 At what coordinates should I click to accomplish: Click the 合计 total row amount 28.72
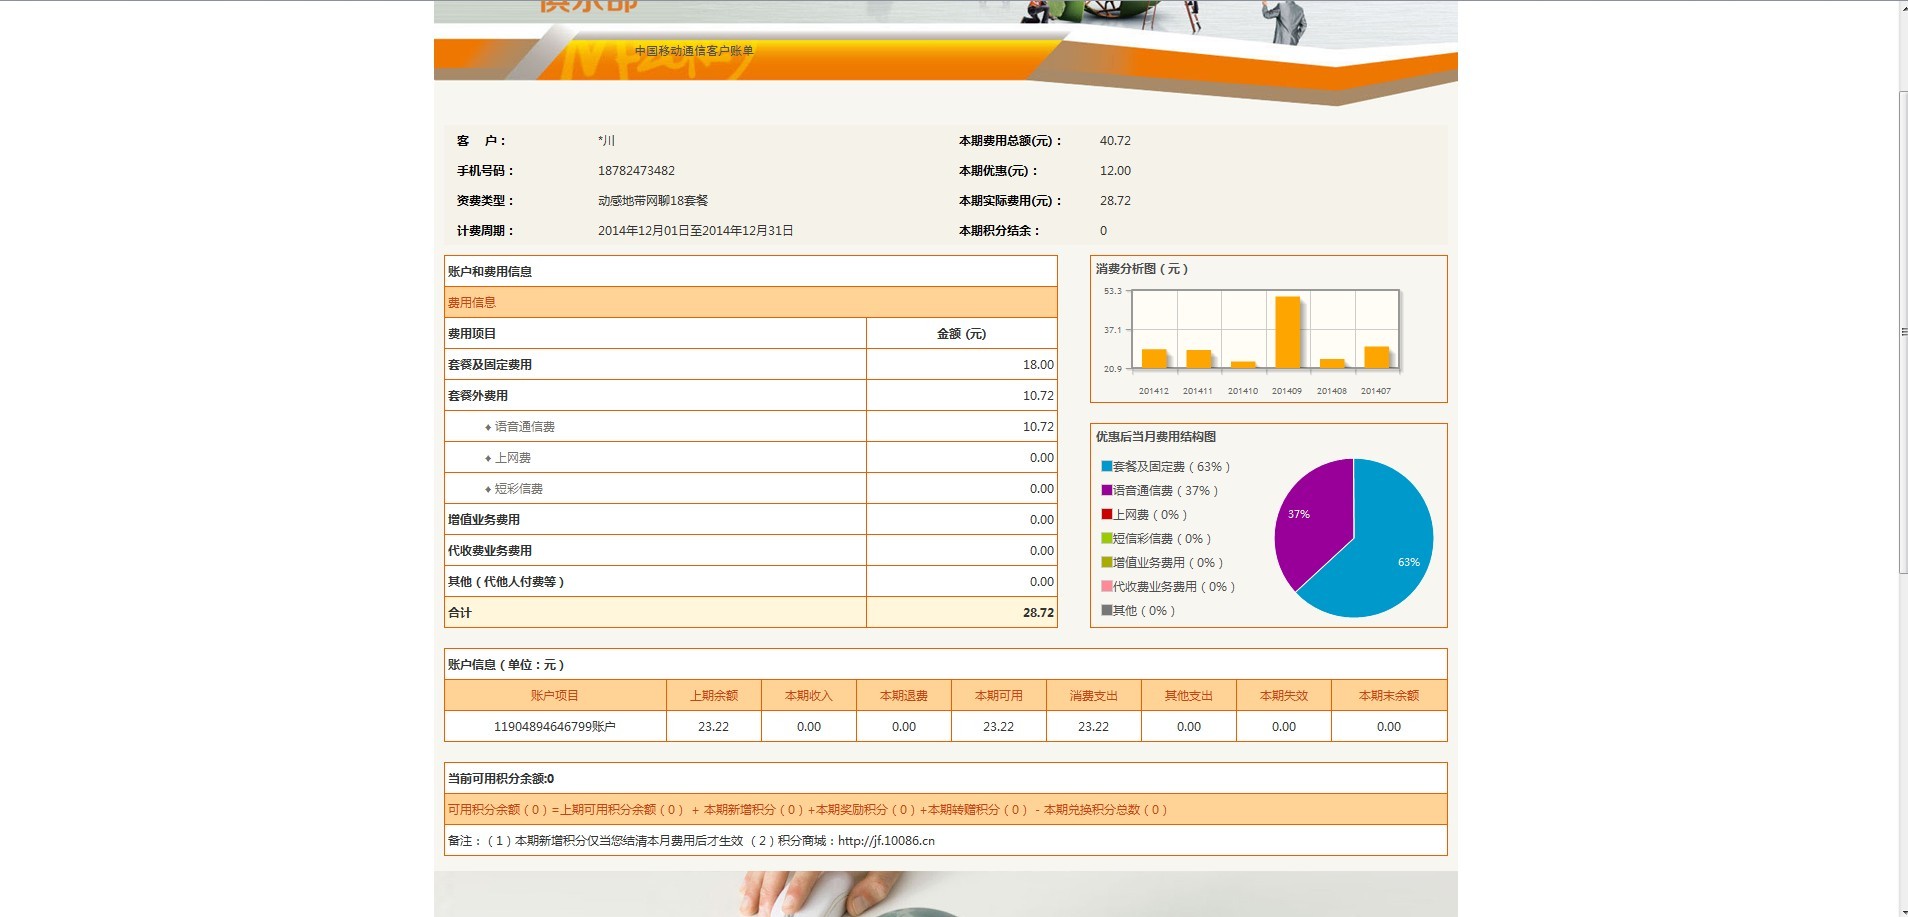[x=1037, y=612]
